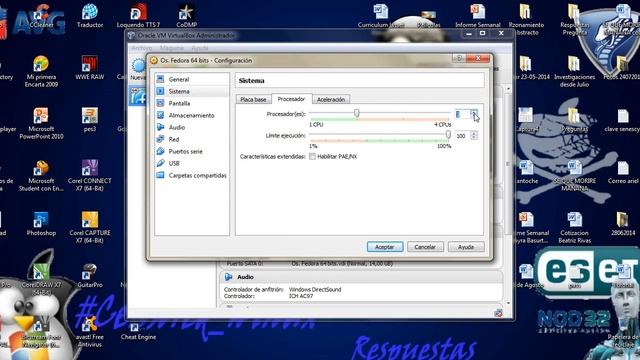
Task: Select the Photoshop desktop shortcut
Action: 41,224
